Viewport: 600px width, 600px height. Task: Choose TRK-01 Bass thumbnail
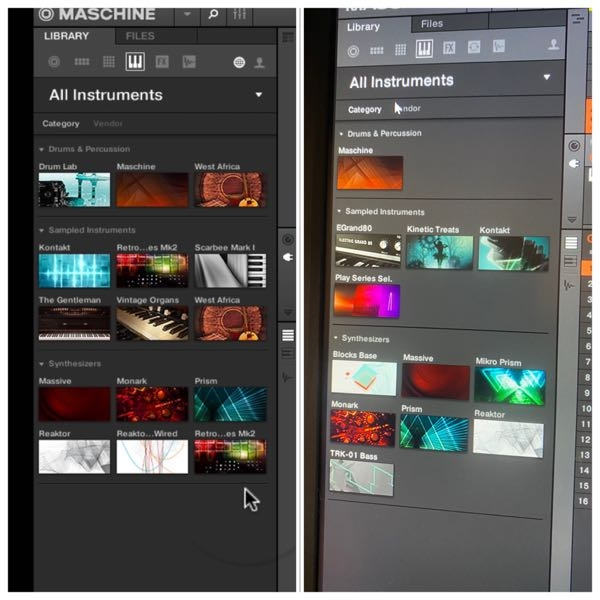pos(362,478)
